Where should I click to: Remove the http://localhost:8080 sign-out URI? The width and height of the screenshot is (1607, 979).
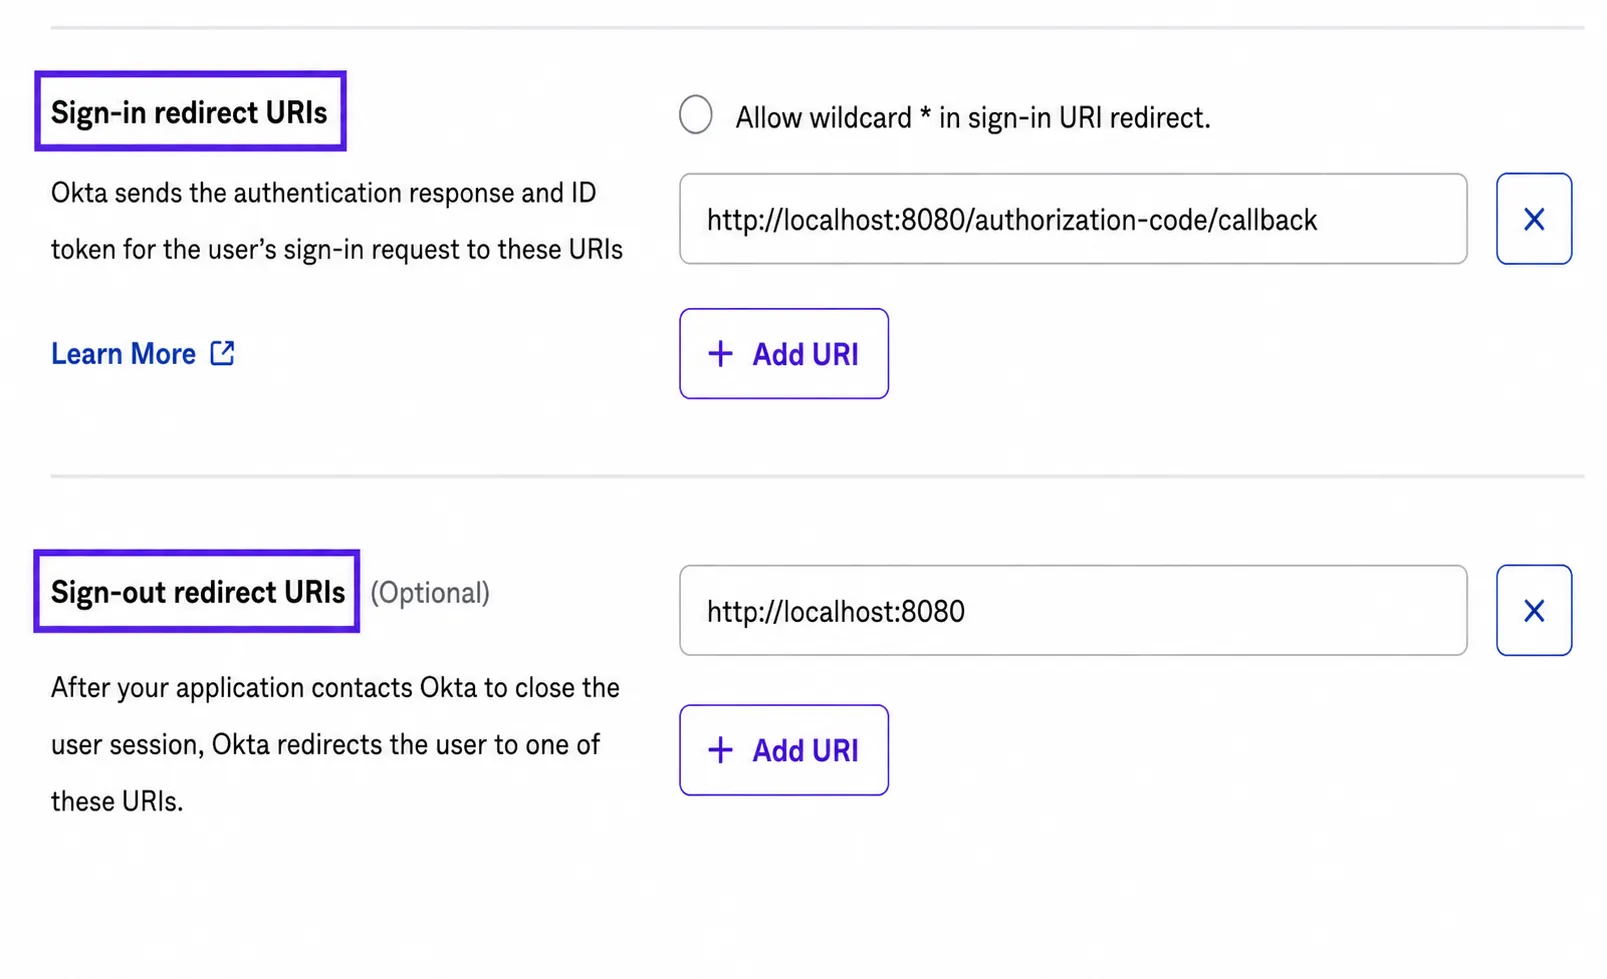1533,611
